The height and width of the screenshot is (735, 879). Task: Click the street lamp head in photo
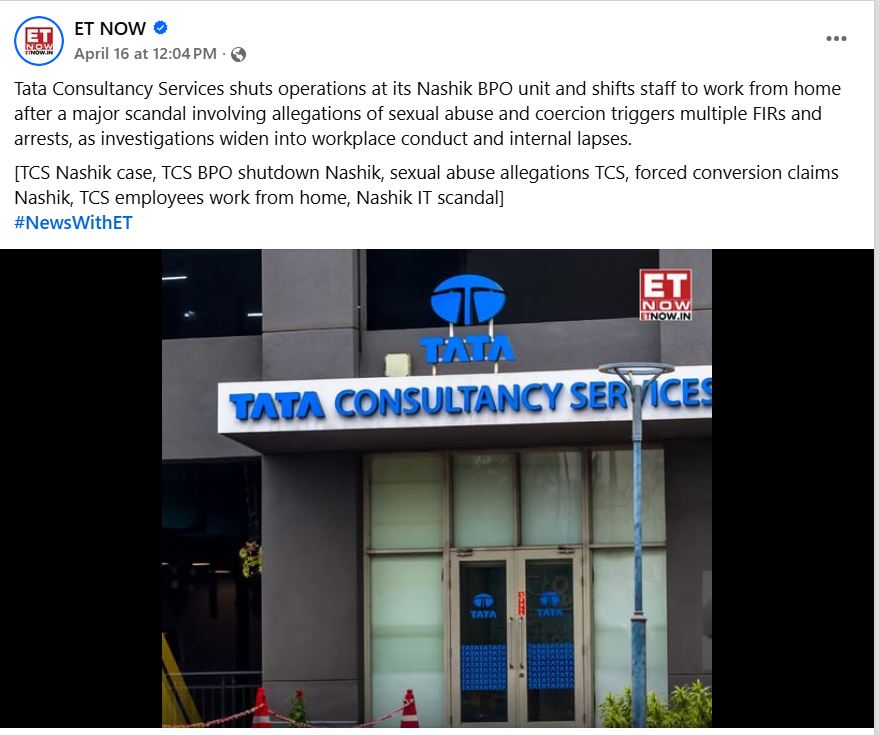point(636,371)
